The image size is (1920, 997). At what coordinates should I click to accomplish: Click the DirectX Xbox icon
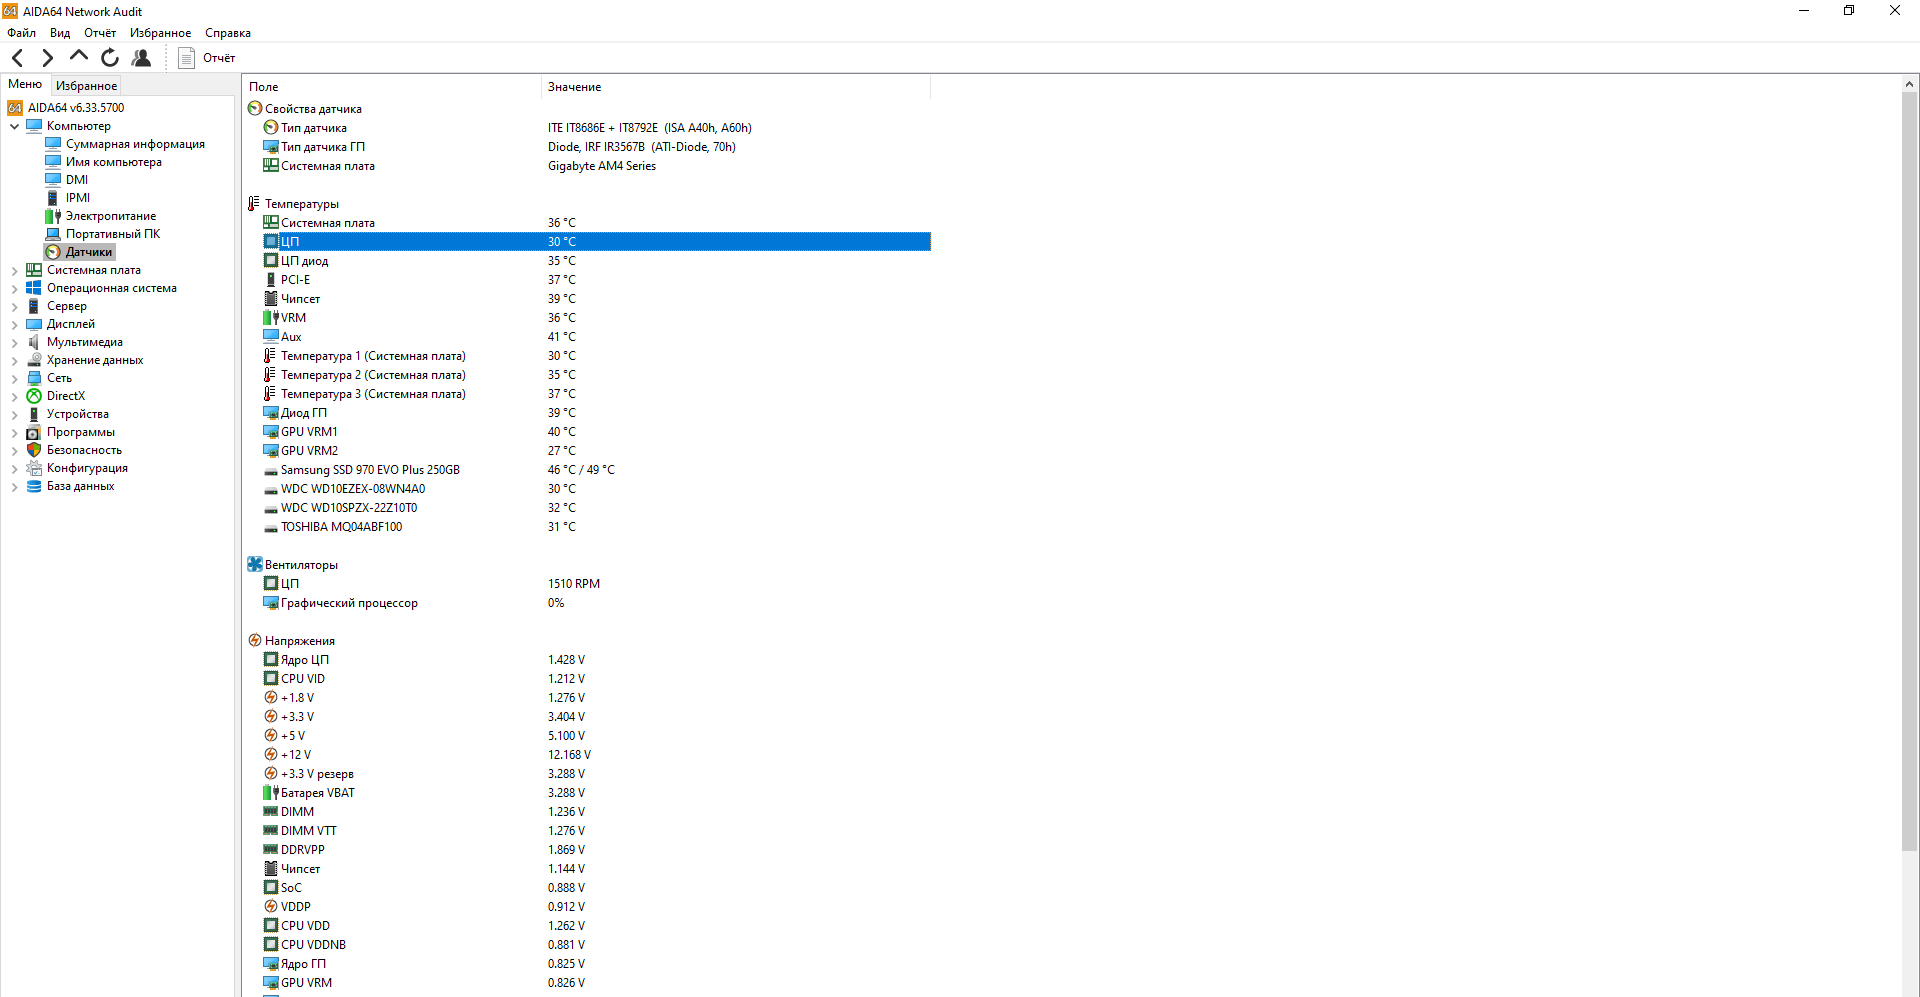pos(34,396)
